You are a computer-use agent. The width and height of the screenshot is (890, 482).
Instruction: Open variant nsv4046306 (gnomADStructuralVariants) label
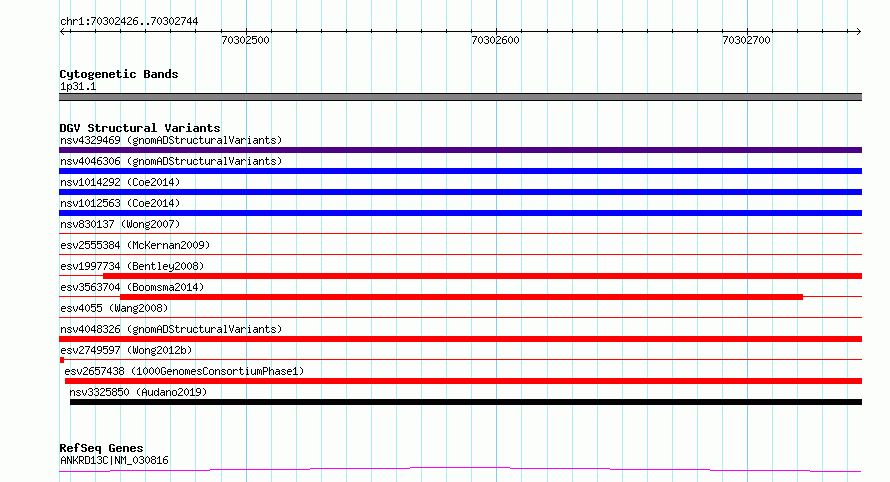coord(171,161)
